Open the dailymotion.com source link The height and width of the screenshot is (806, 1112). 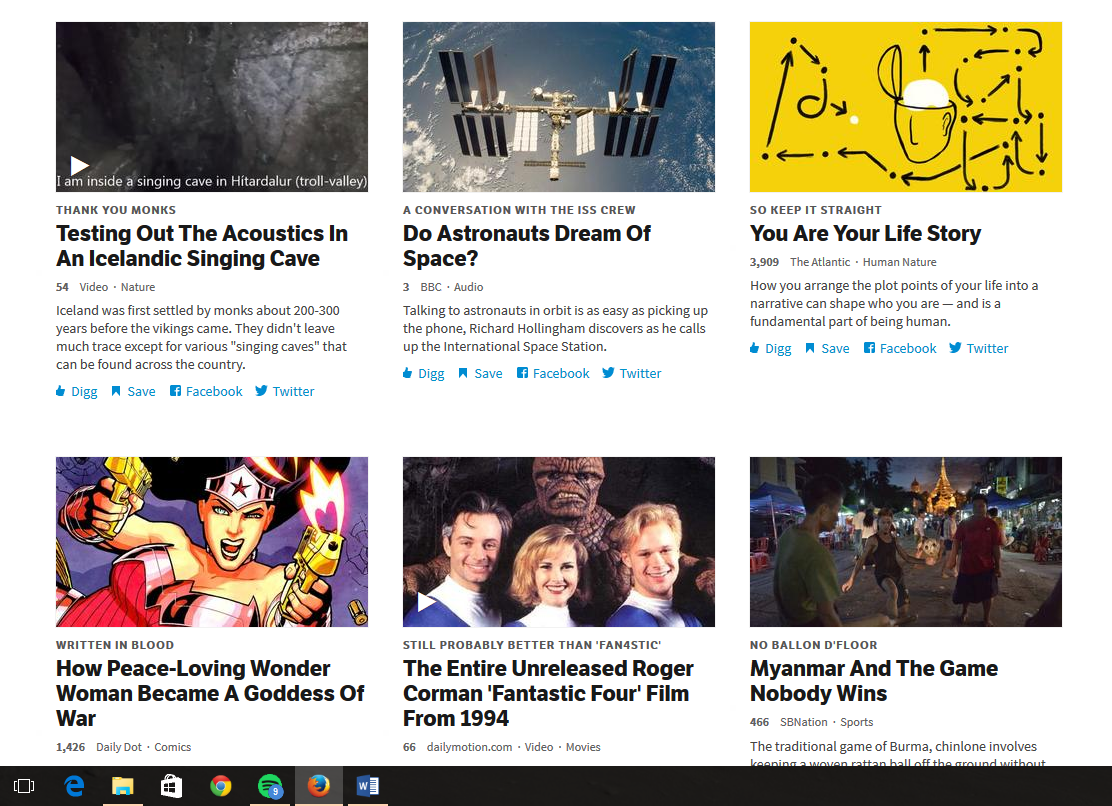point(469,747)
